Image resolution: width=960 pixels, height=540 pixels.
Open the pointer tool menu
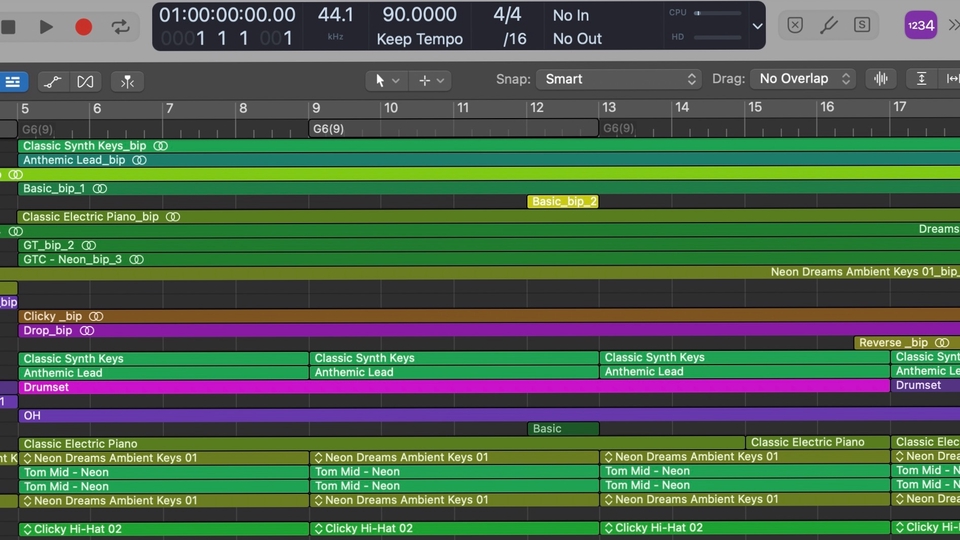pos(386,80)
